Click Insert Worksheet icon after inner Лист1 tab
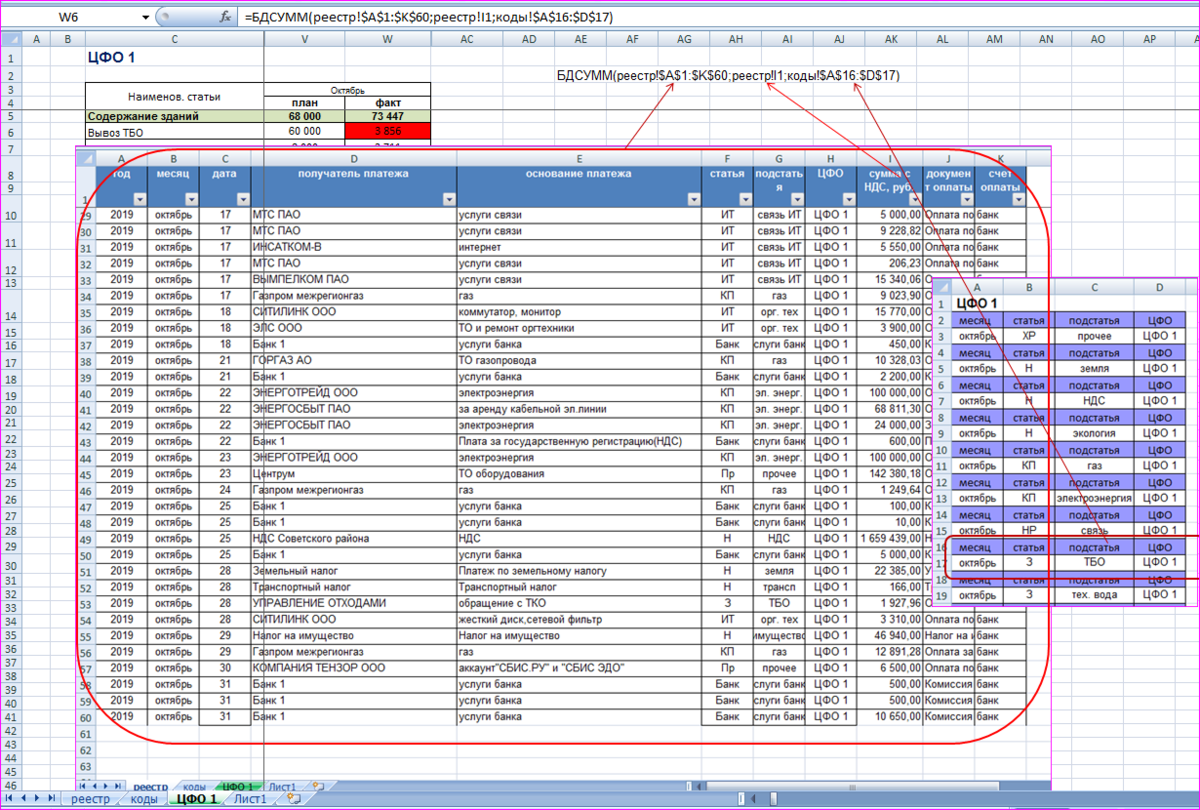Viewport: 1200px width, 810px height. click(x=317, y=787)
